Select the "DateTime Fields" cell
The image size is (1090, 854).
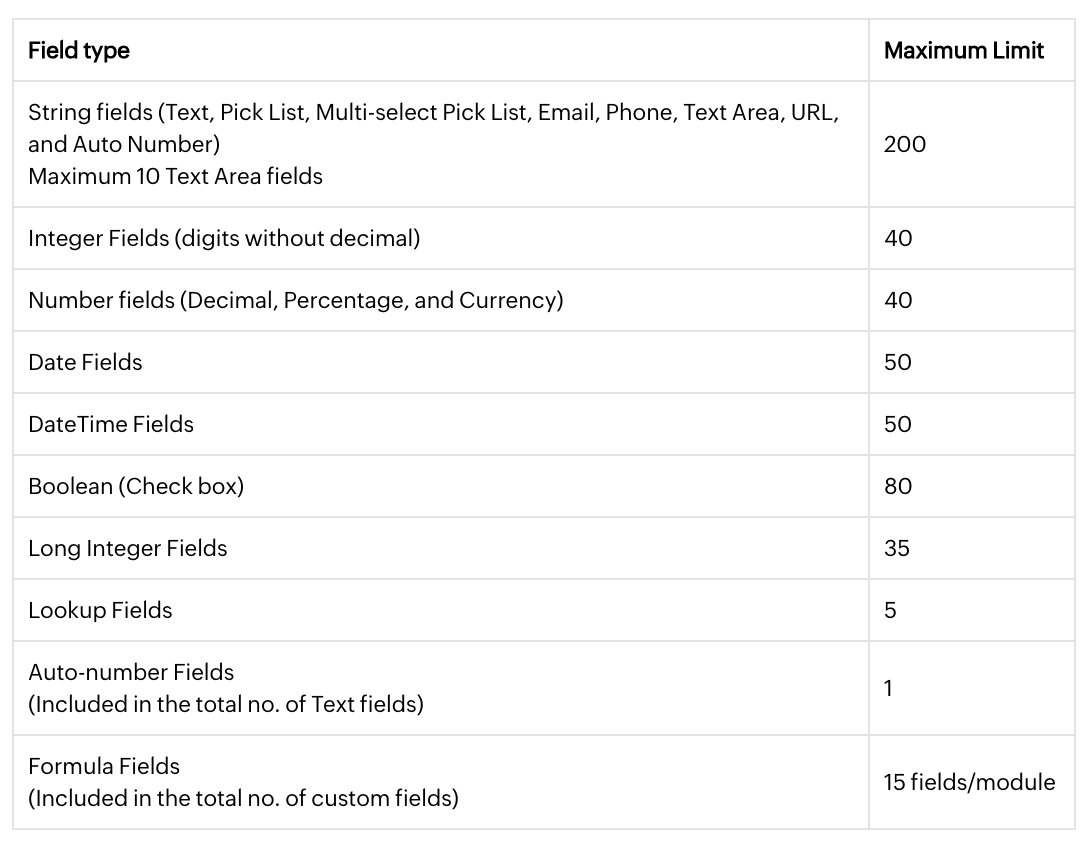click(111, 424)
